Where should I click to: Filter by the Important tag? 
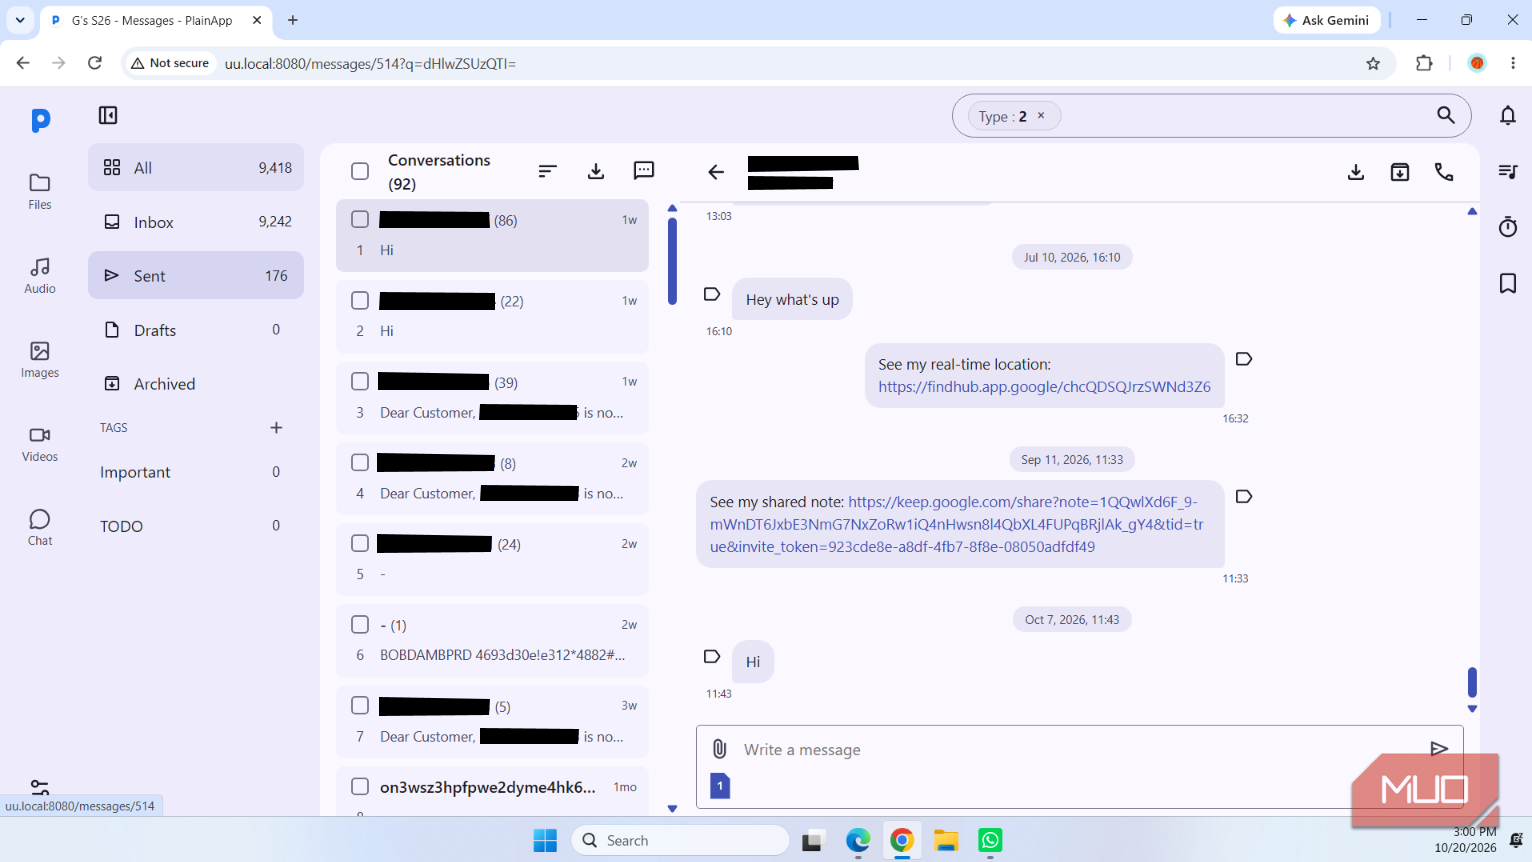pos(196,472)
